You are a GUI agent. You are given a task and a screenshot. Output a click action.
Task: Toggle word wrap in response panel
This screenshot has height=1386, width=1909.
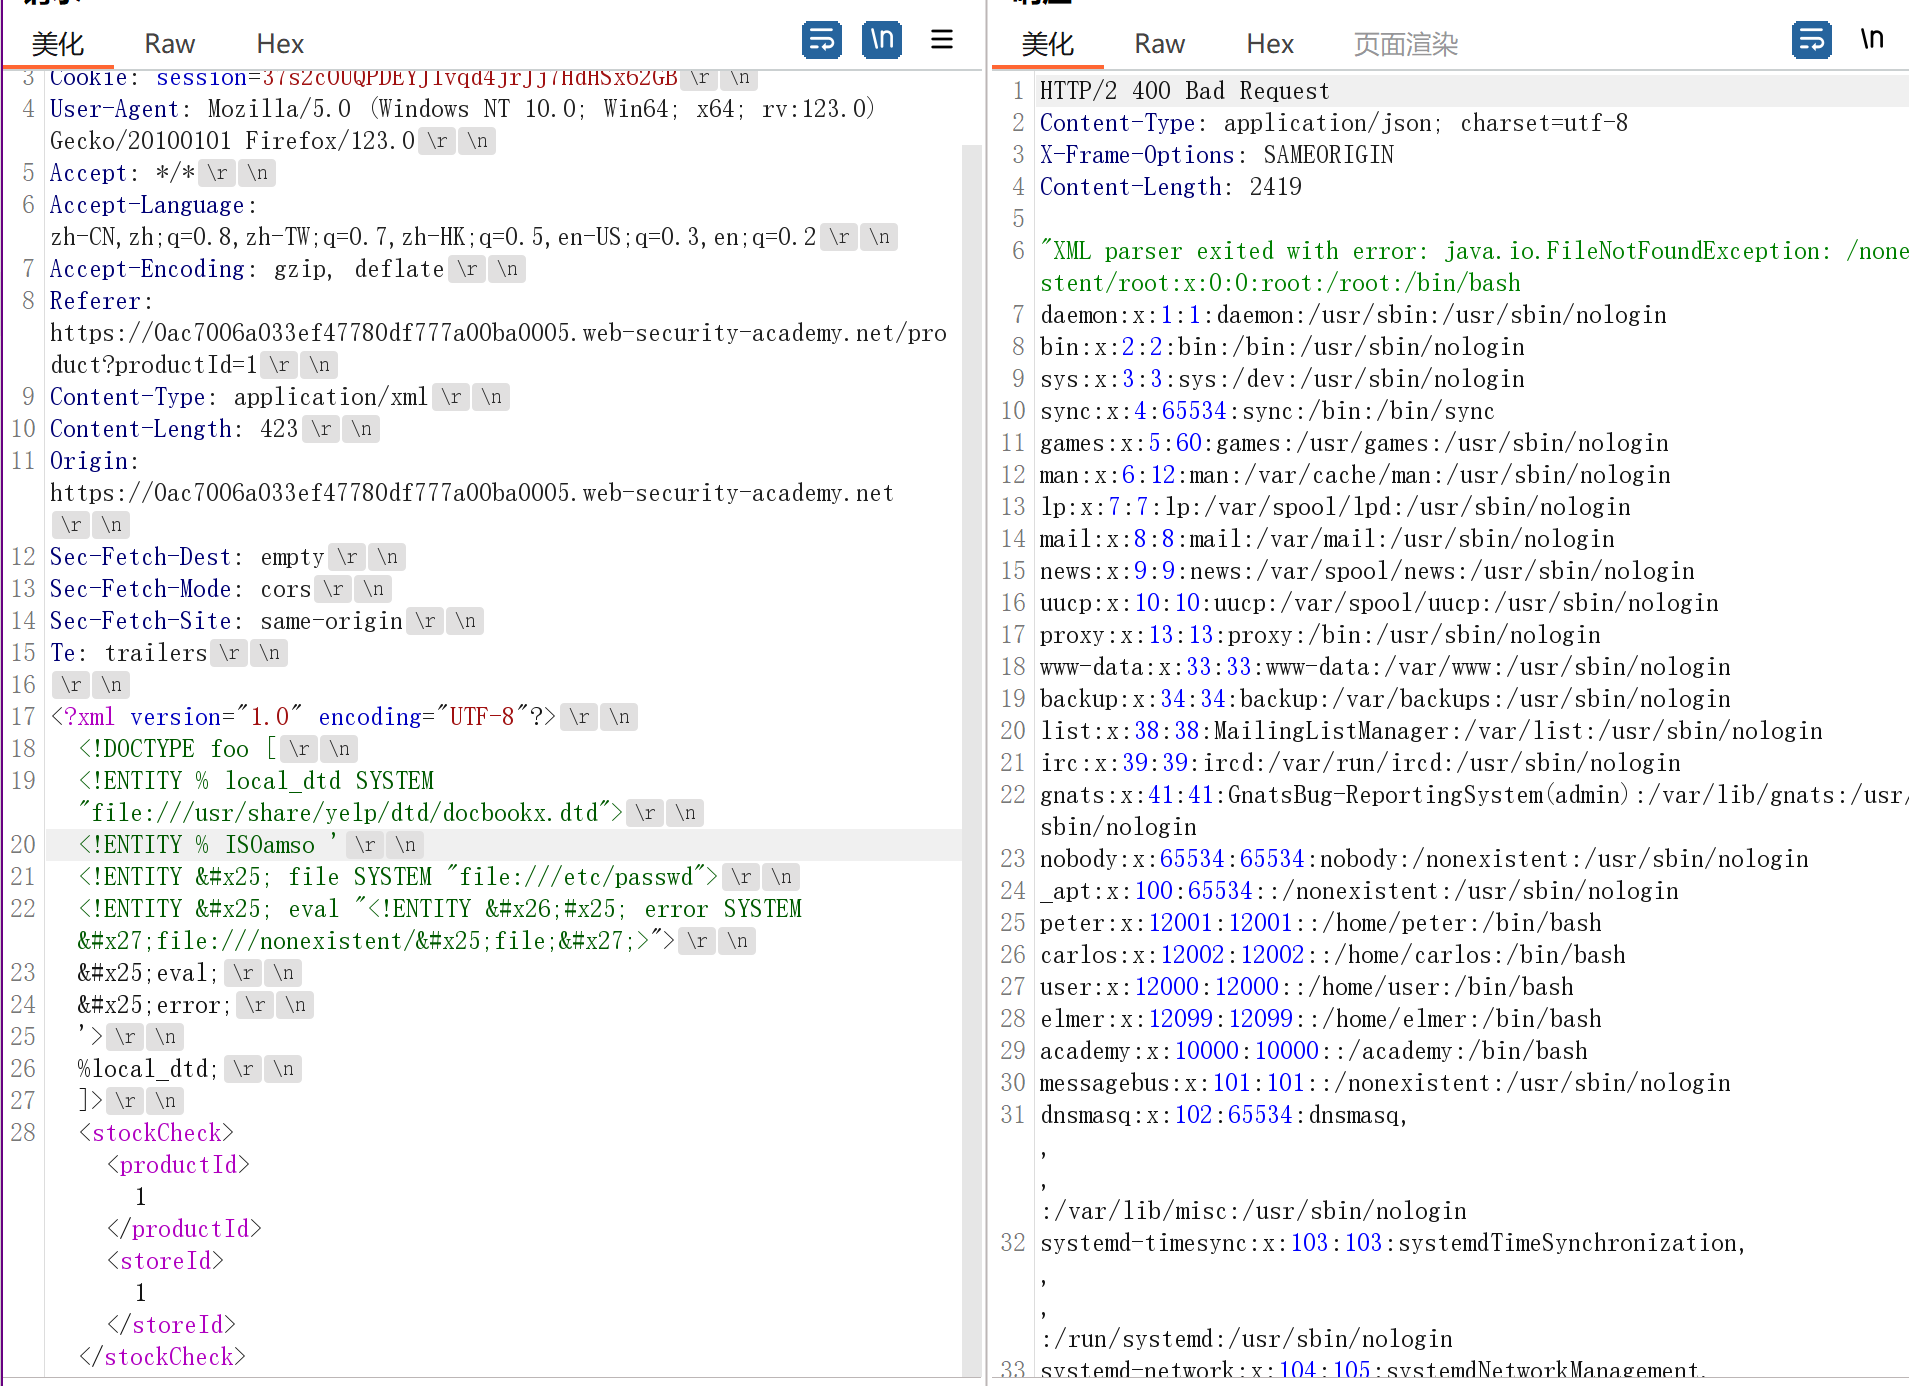tap(1811, 40)
